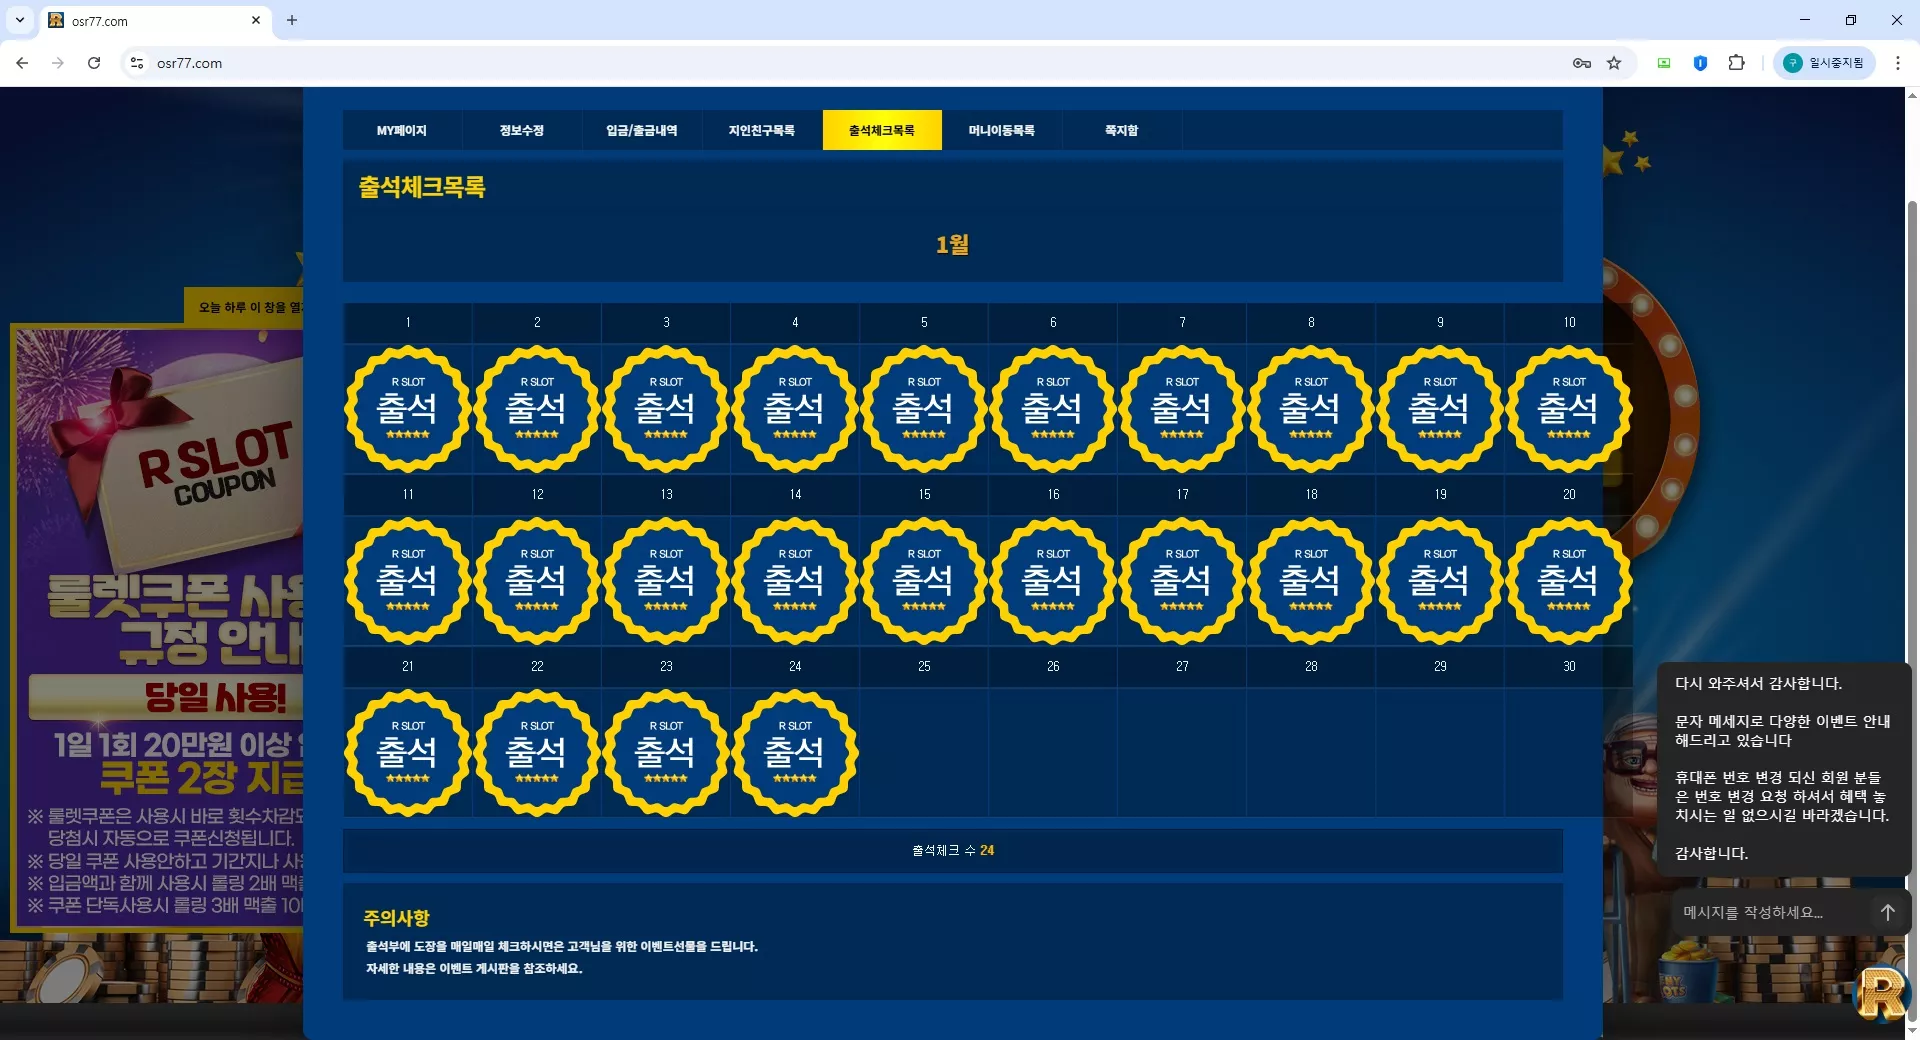
Task: Select the day 20 출석 badge
Action: pos(1569,580)
